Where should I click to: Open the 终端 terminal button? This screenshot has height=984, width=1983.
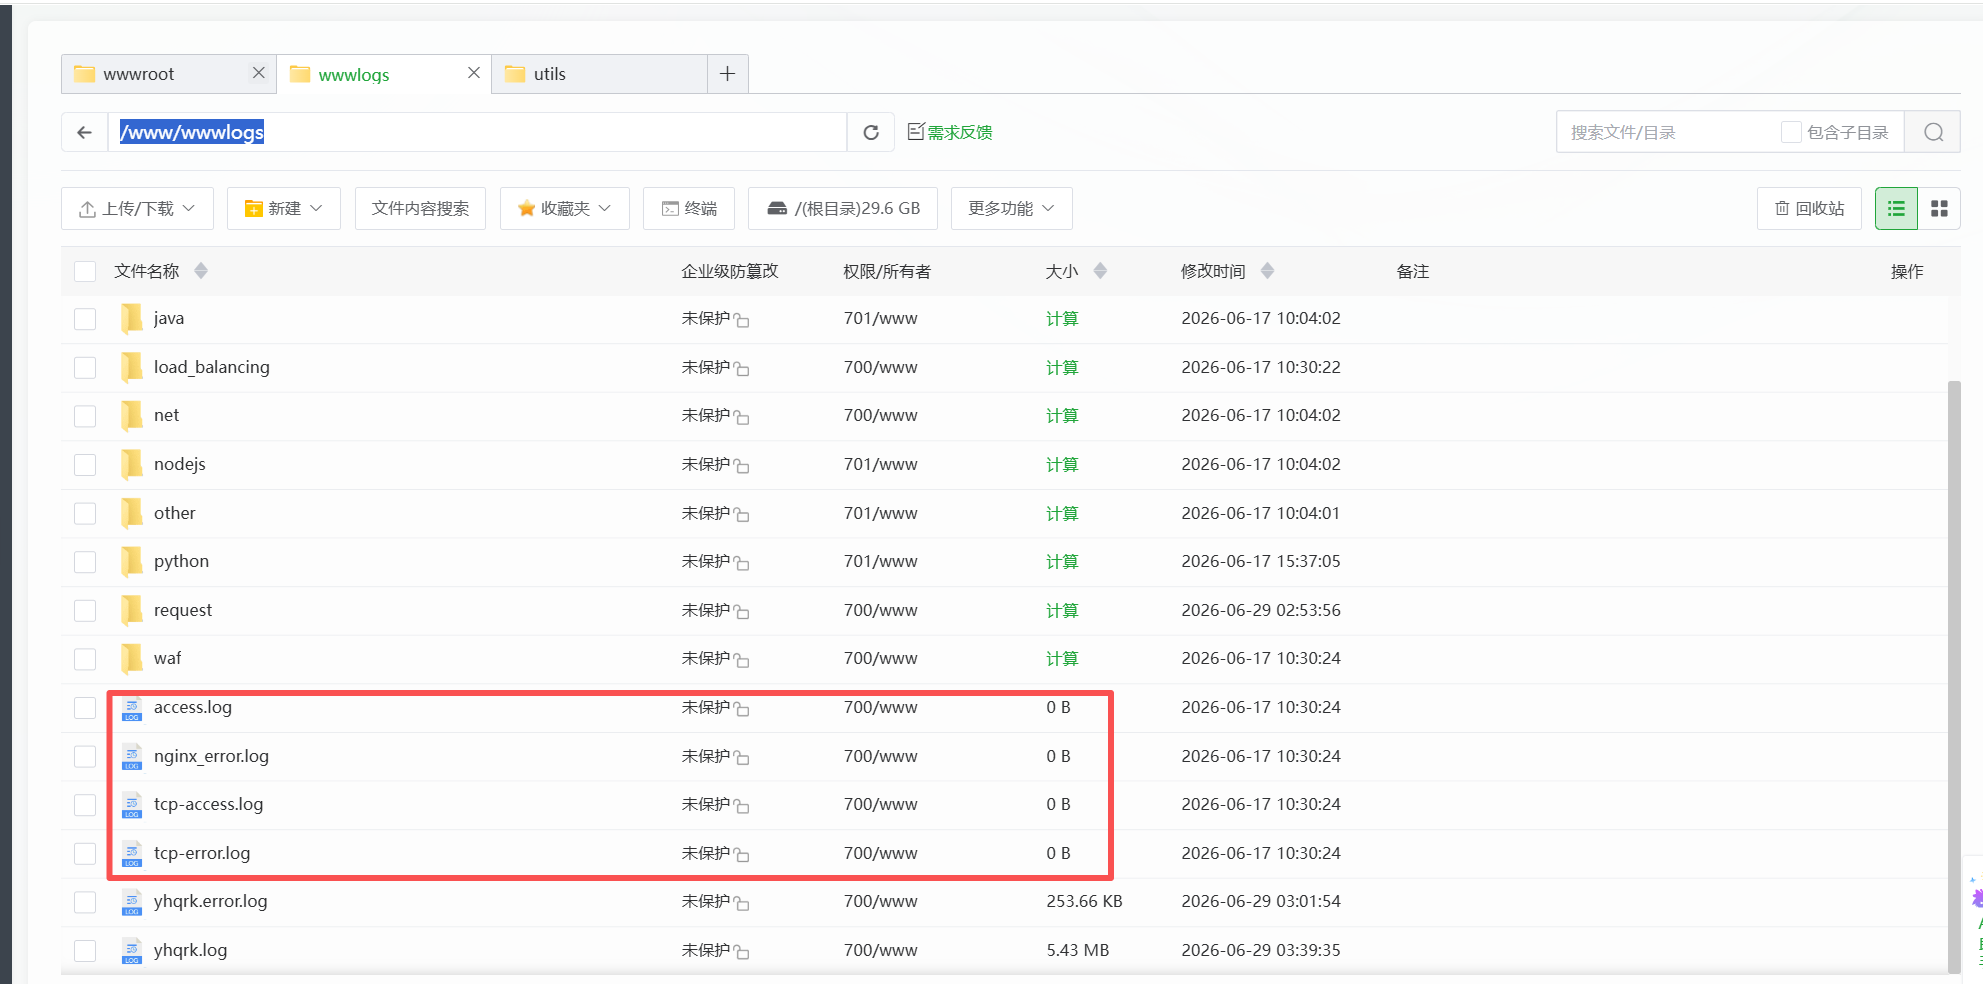tap(689, 208)
